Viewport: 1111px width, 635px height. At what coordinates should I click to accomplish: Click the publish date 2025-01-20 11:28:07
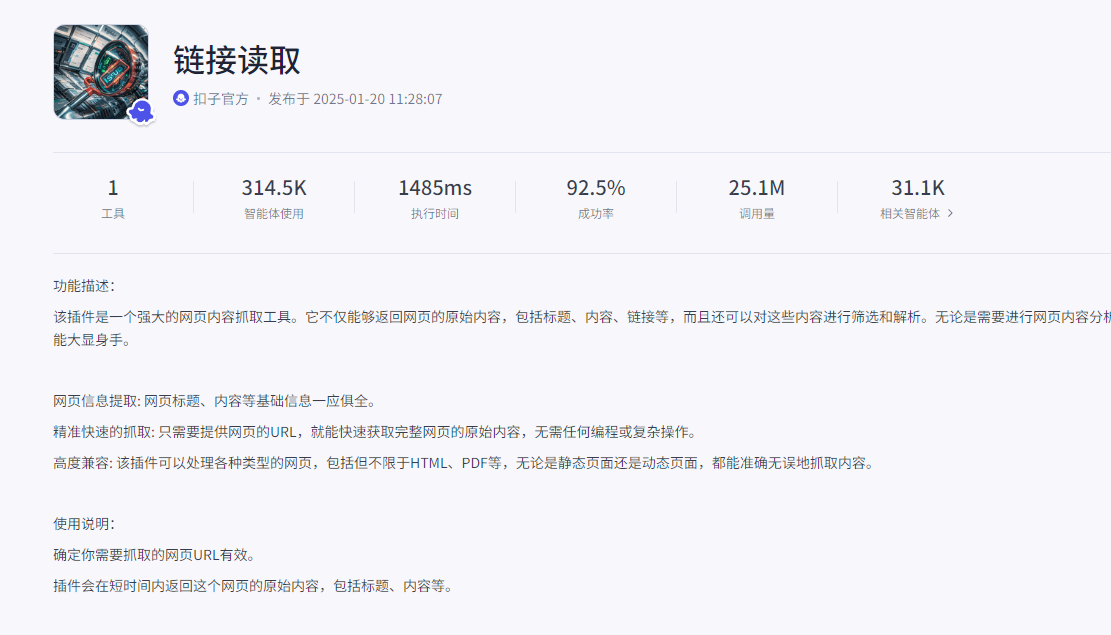(378, 99)
